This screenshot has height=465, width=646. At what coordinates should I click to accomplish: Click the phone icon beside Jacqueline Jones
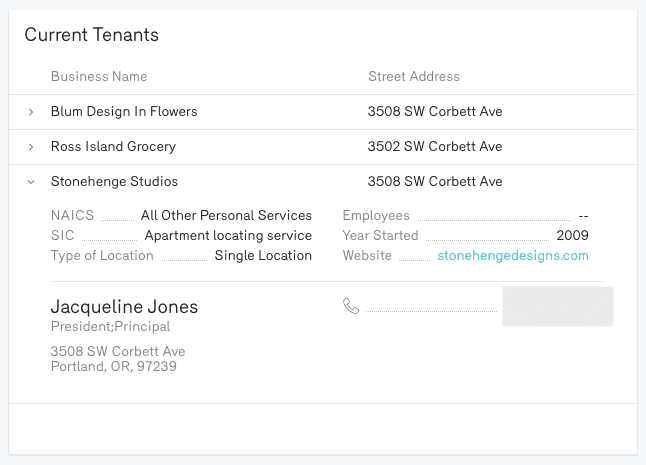(x=351, y=307)
